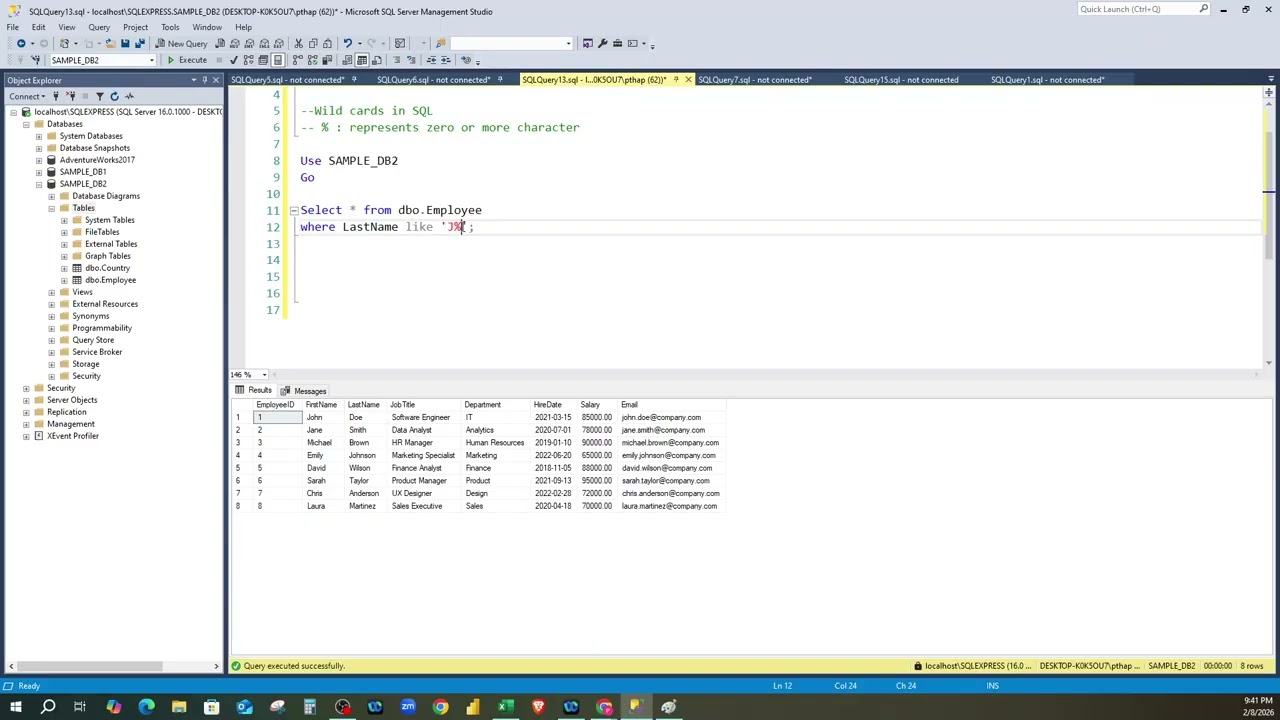The height and width of the screenshot is (720, 1280).
Task: Comment out the selected lines
Action: click(396, 60)
